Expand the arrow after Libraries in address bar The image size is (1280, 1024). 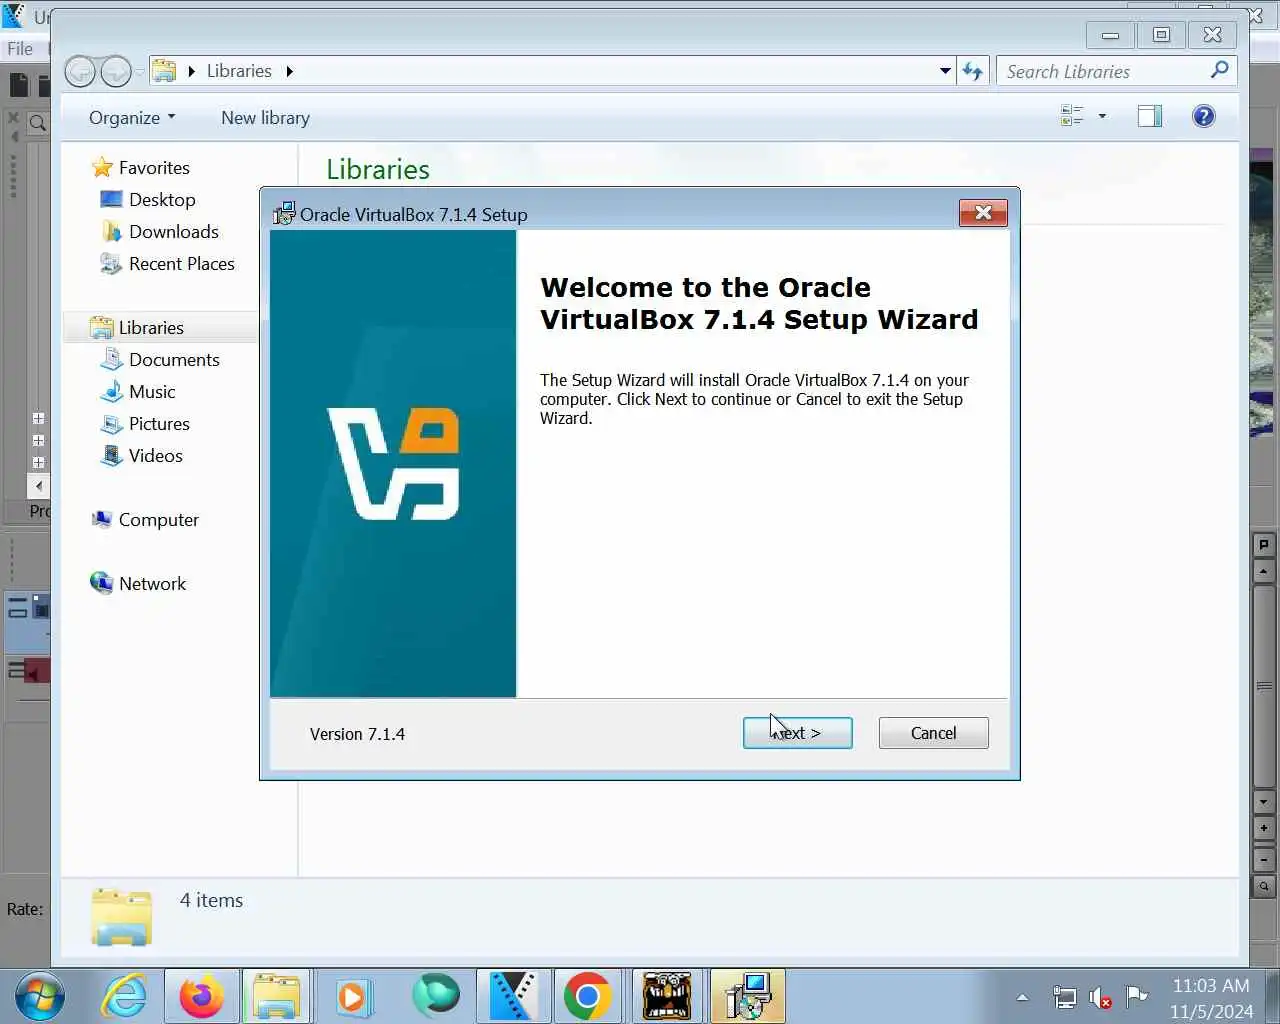(289, 71)
